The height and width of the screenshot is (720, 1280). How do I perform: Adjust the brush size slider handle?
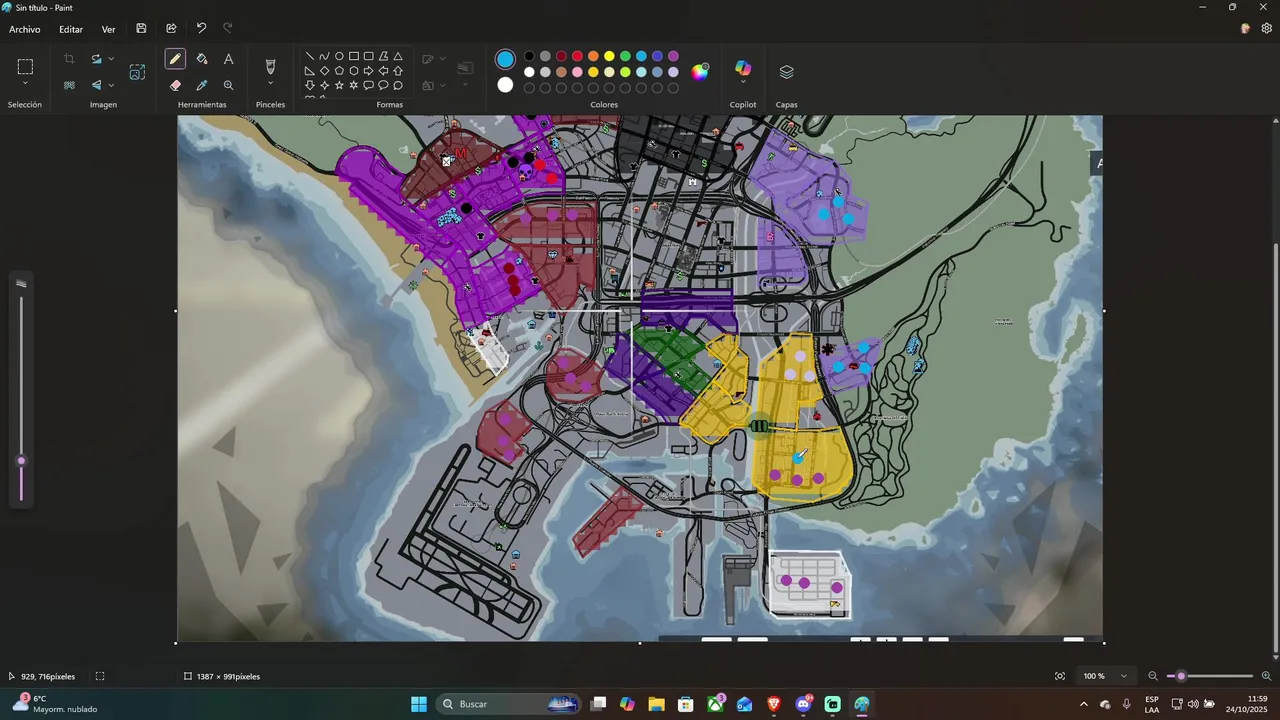[x=21, y=461]
